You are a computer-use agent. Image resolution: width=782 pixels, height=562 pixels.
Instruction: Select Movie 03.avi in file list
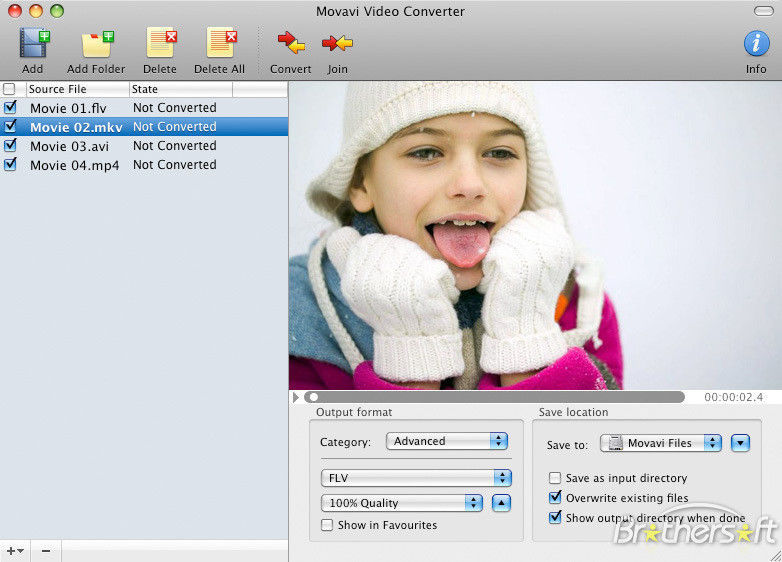69,146
